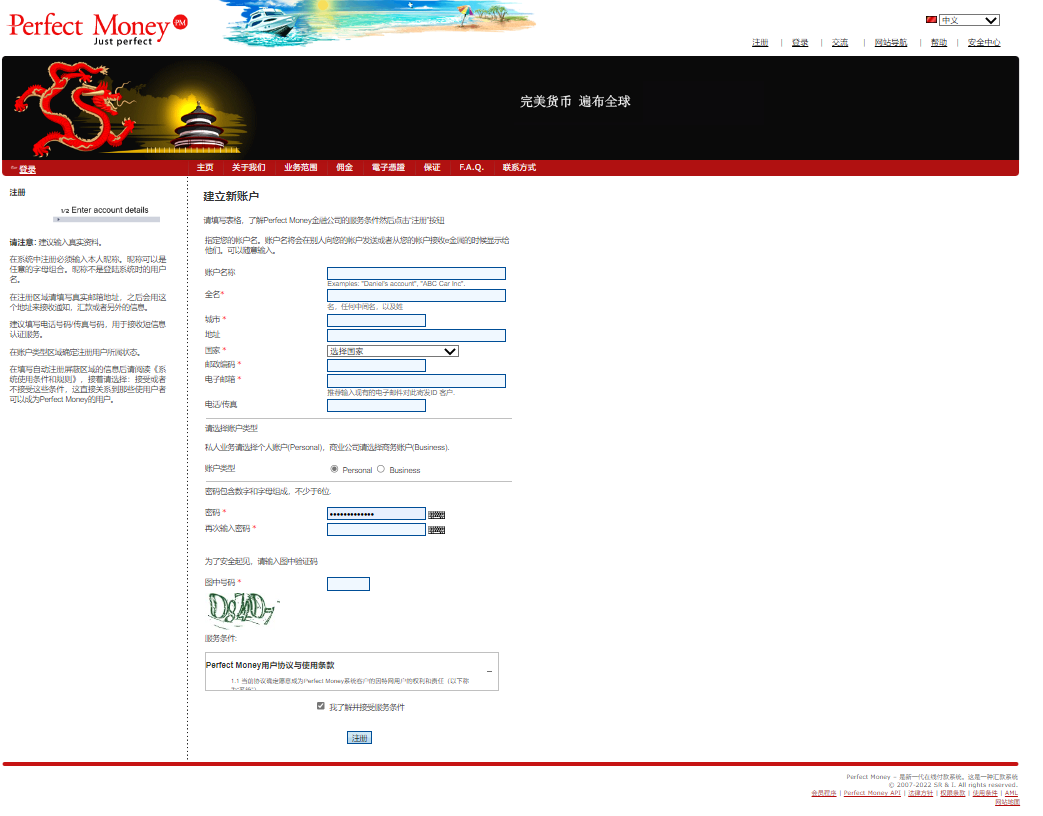
Task: Click the 登录 link in the red bar
Action: click(27, 170)
